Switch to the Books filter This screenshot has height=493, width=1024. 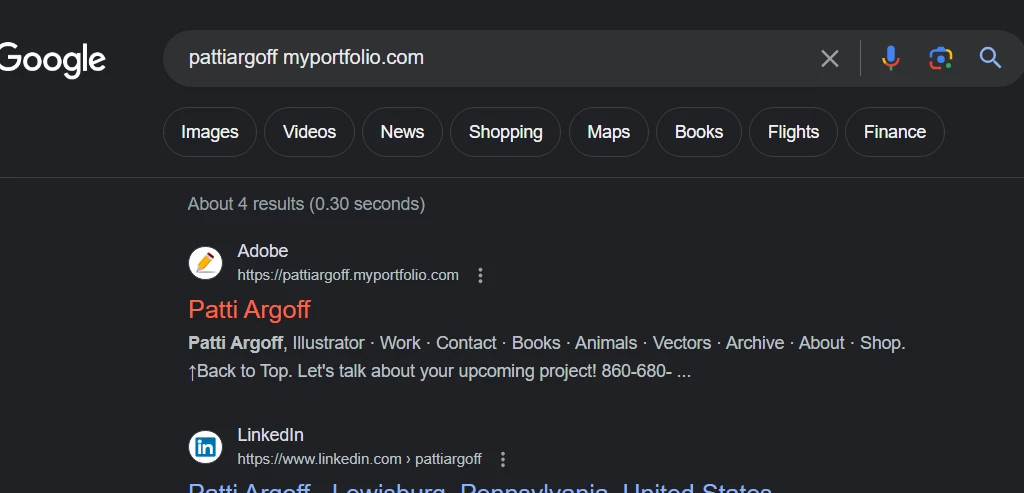pos(699,132)
